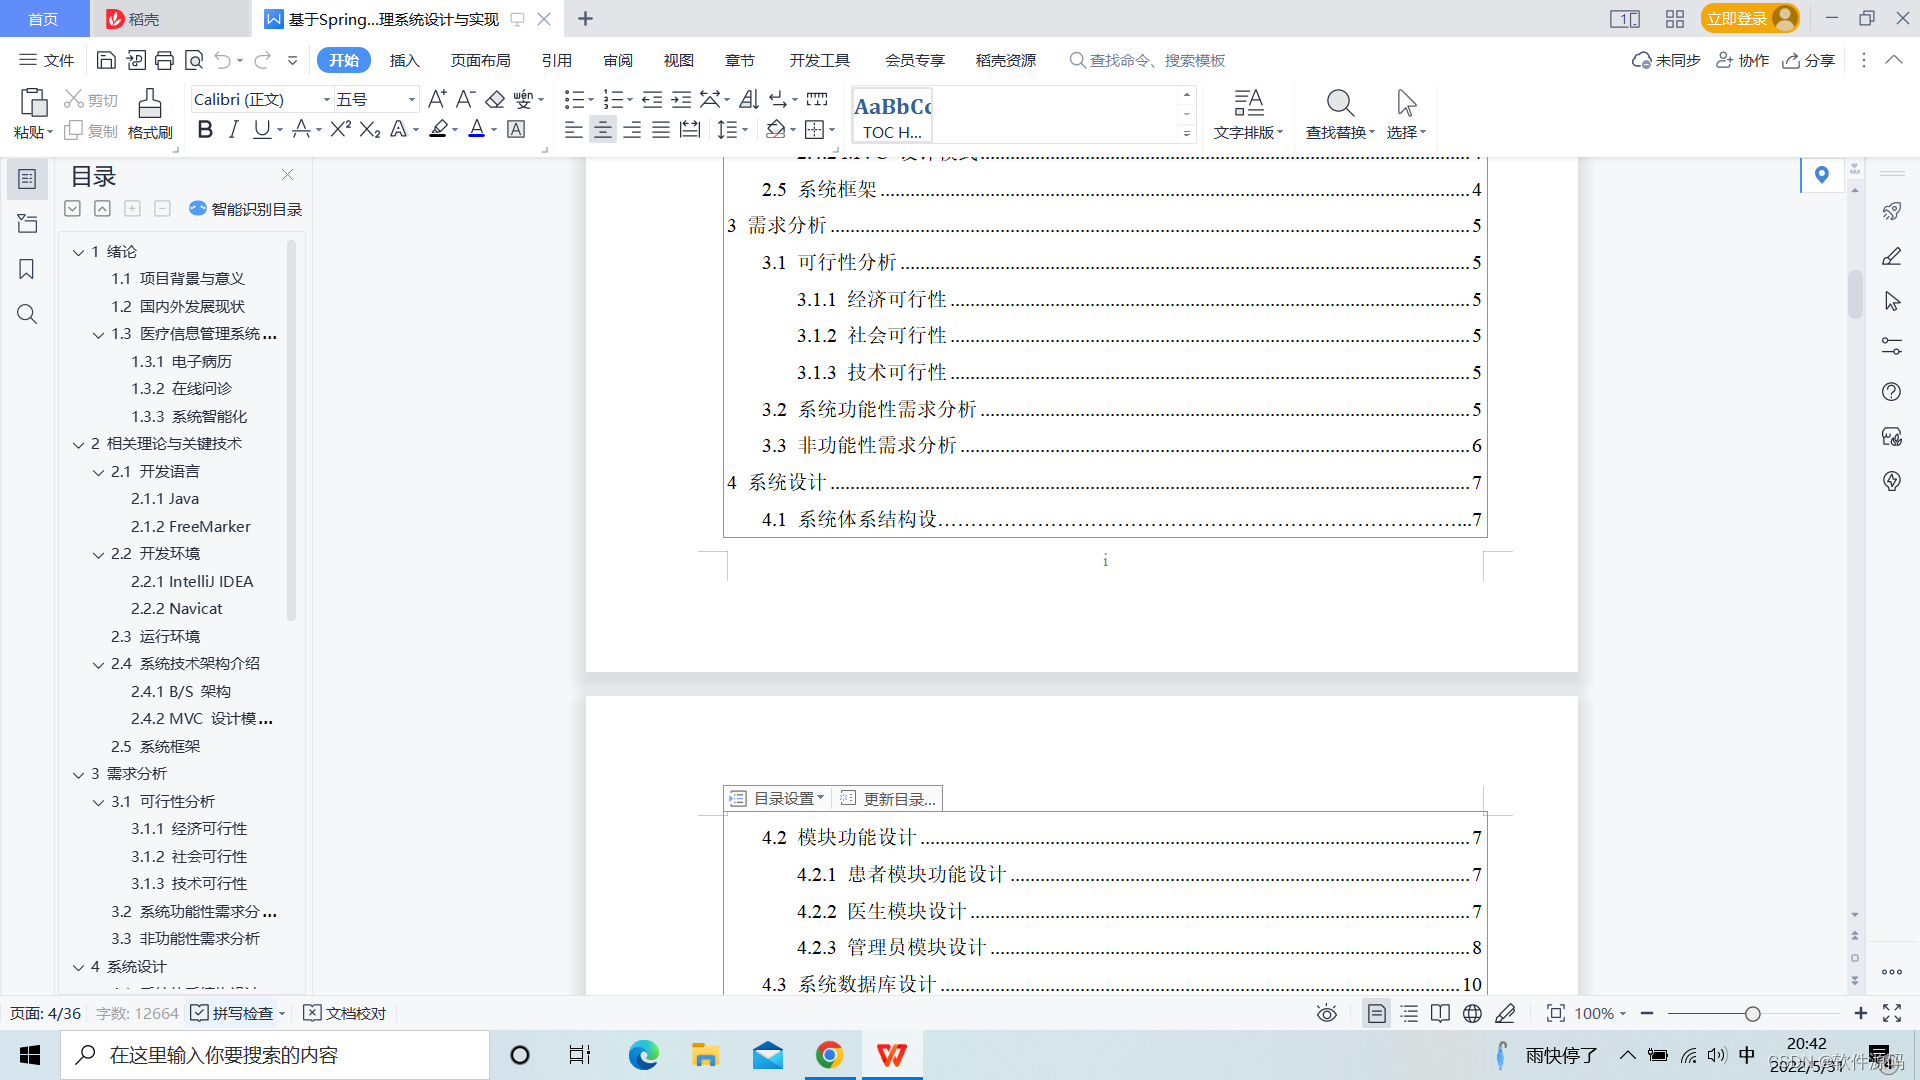Collapse the 2.4 系统技术架构介绍 tree node
Viewport: 1920px width, 1080px height.
pos(98,664)
